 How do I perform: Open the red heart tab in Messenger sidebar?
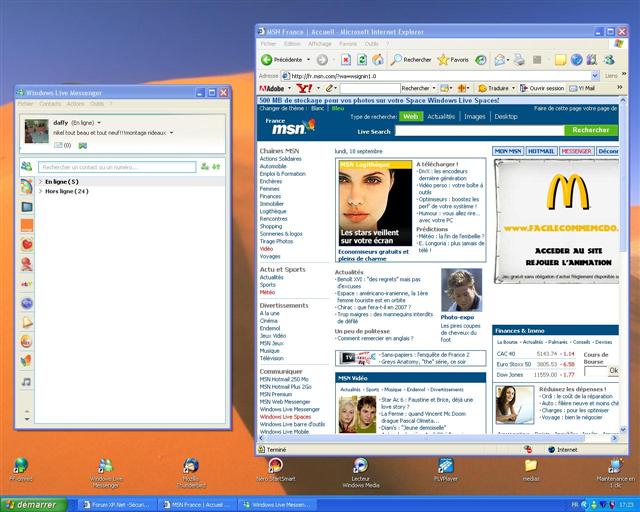point(27,244)
